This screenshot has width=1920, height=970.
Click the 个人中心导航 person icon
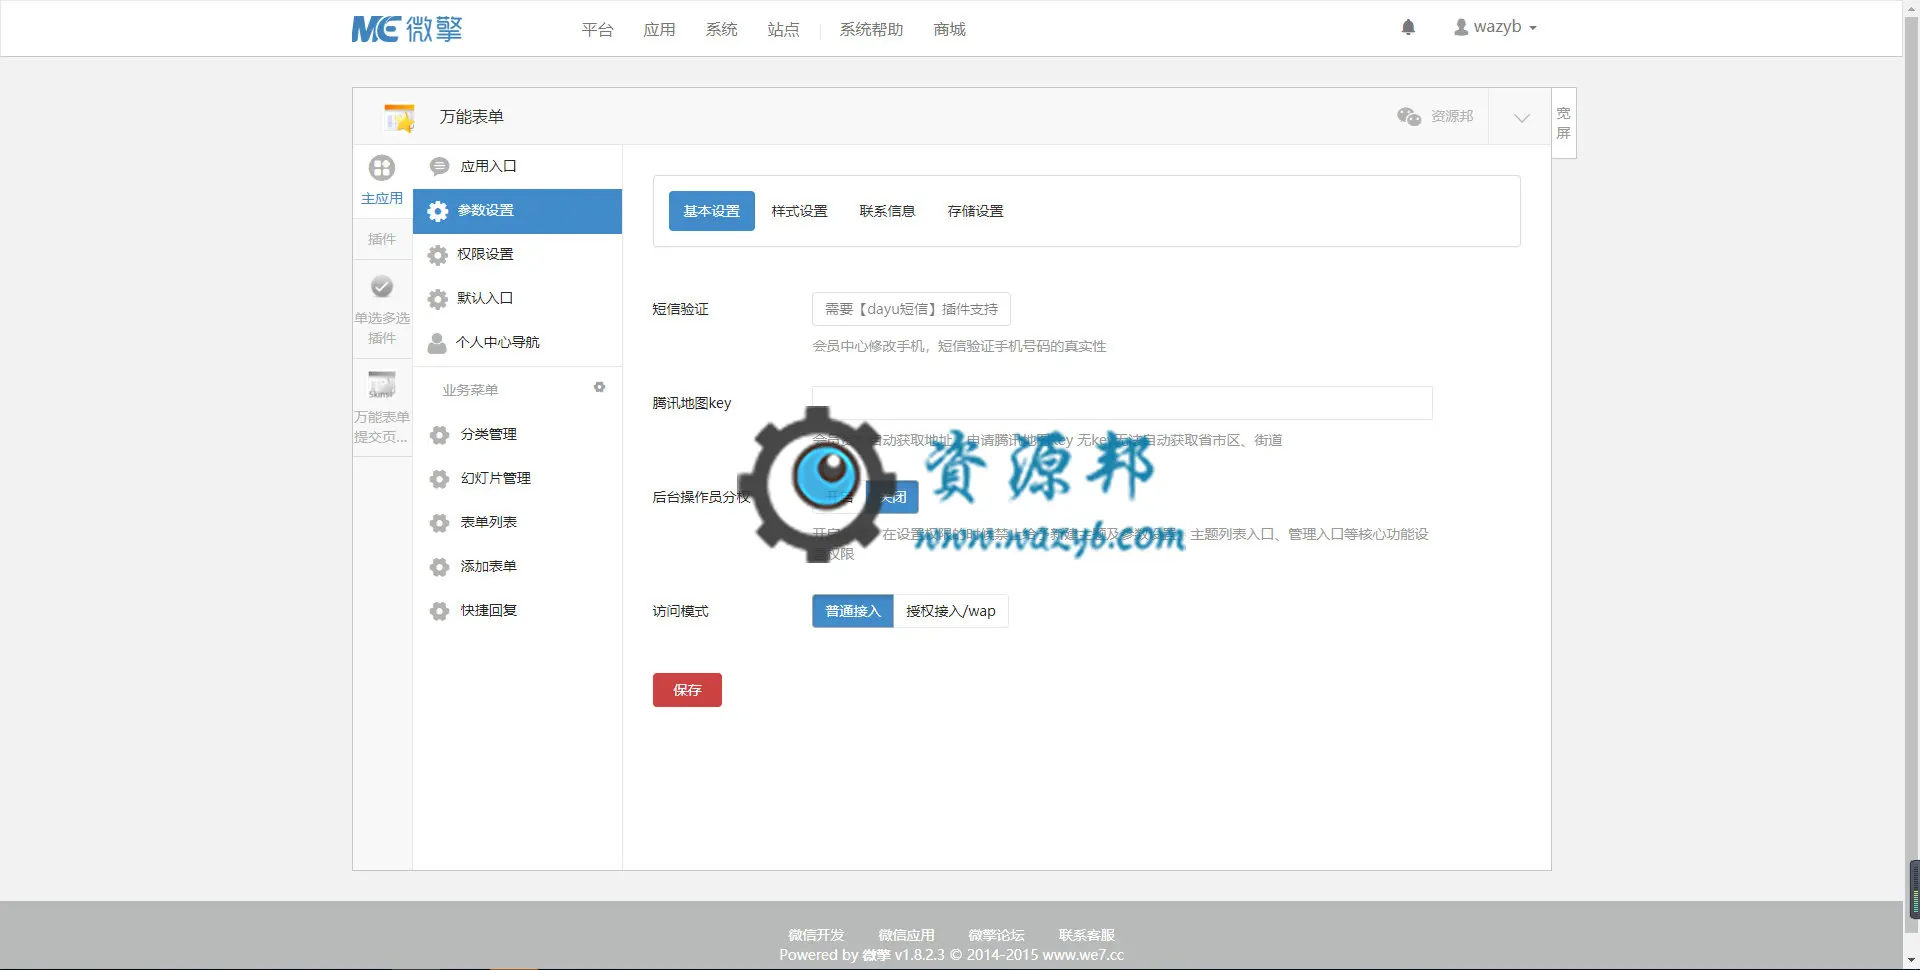pos(437,343)
